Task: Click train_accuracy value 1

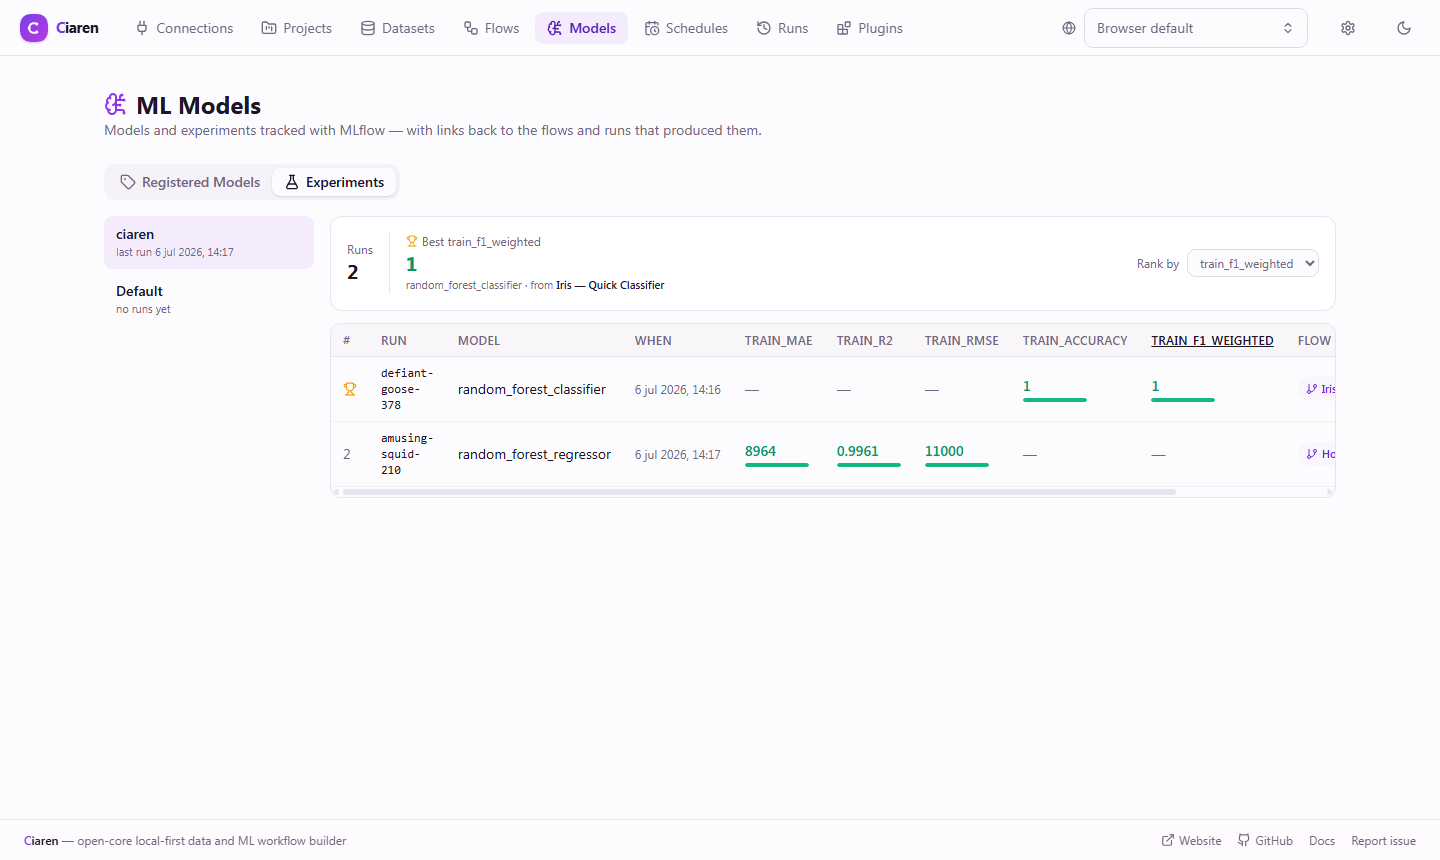Action: pyautogui.click(x=1027, y=386)
